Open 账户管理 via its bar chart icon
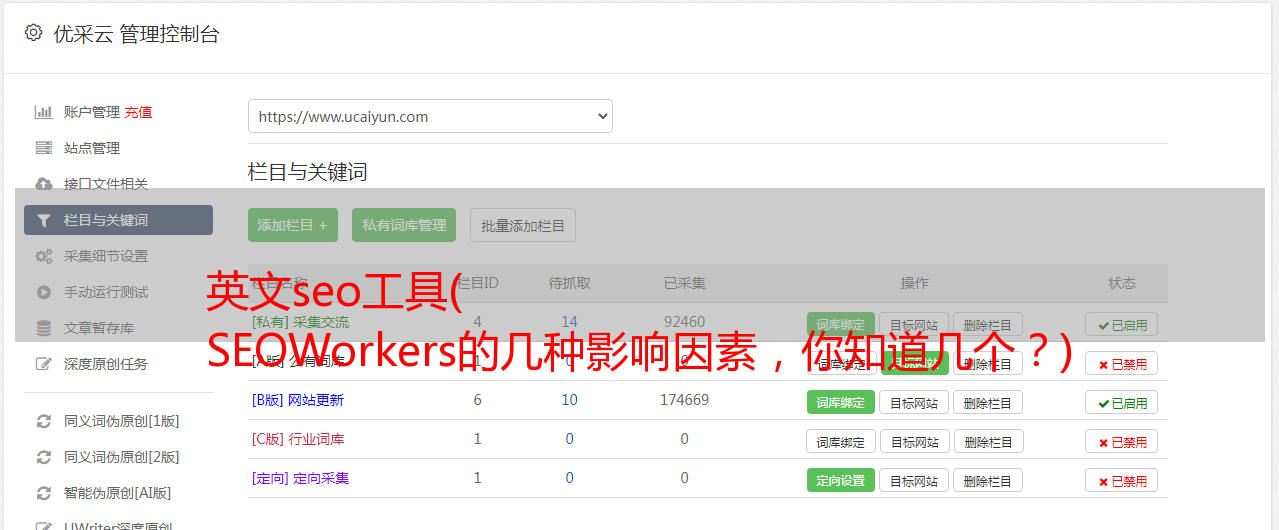This screenshot has width=1279, height=530. [44, 112]
